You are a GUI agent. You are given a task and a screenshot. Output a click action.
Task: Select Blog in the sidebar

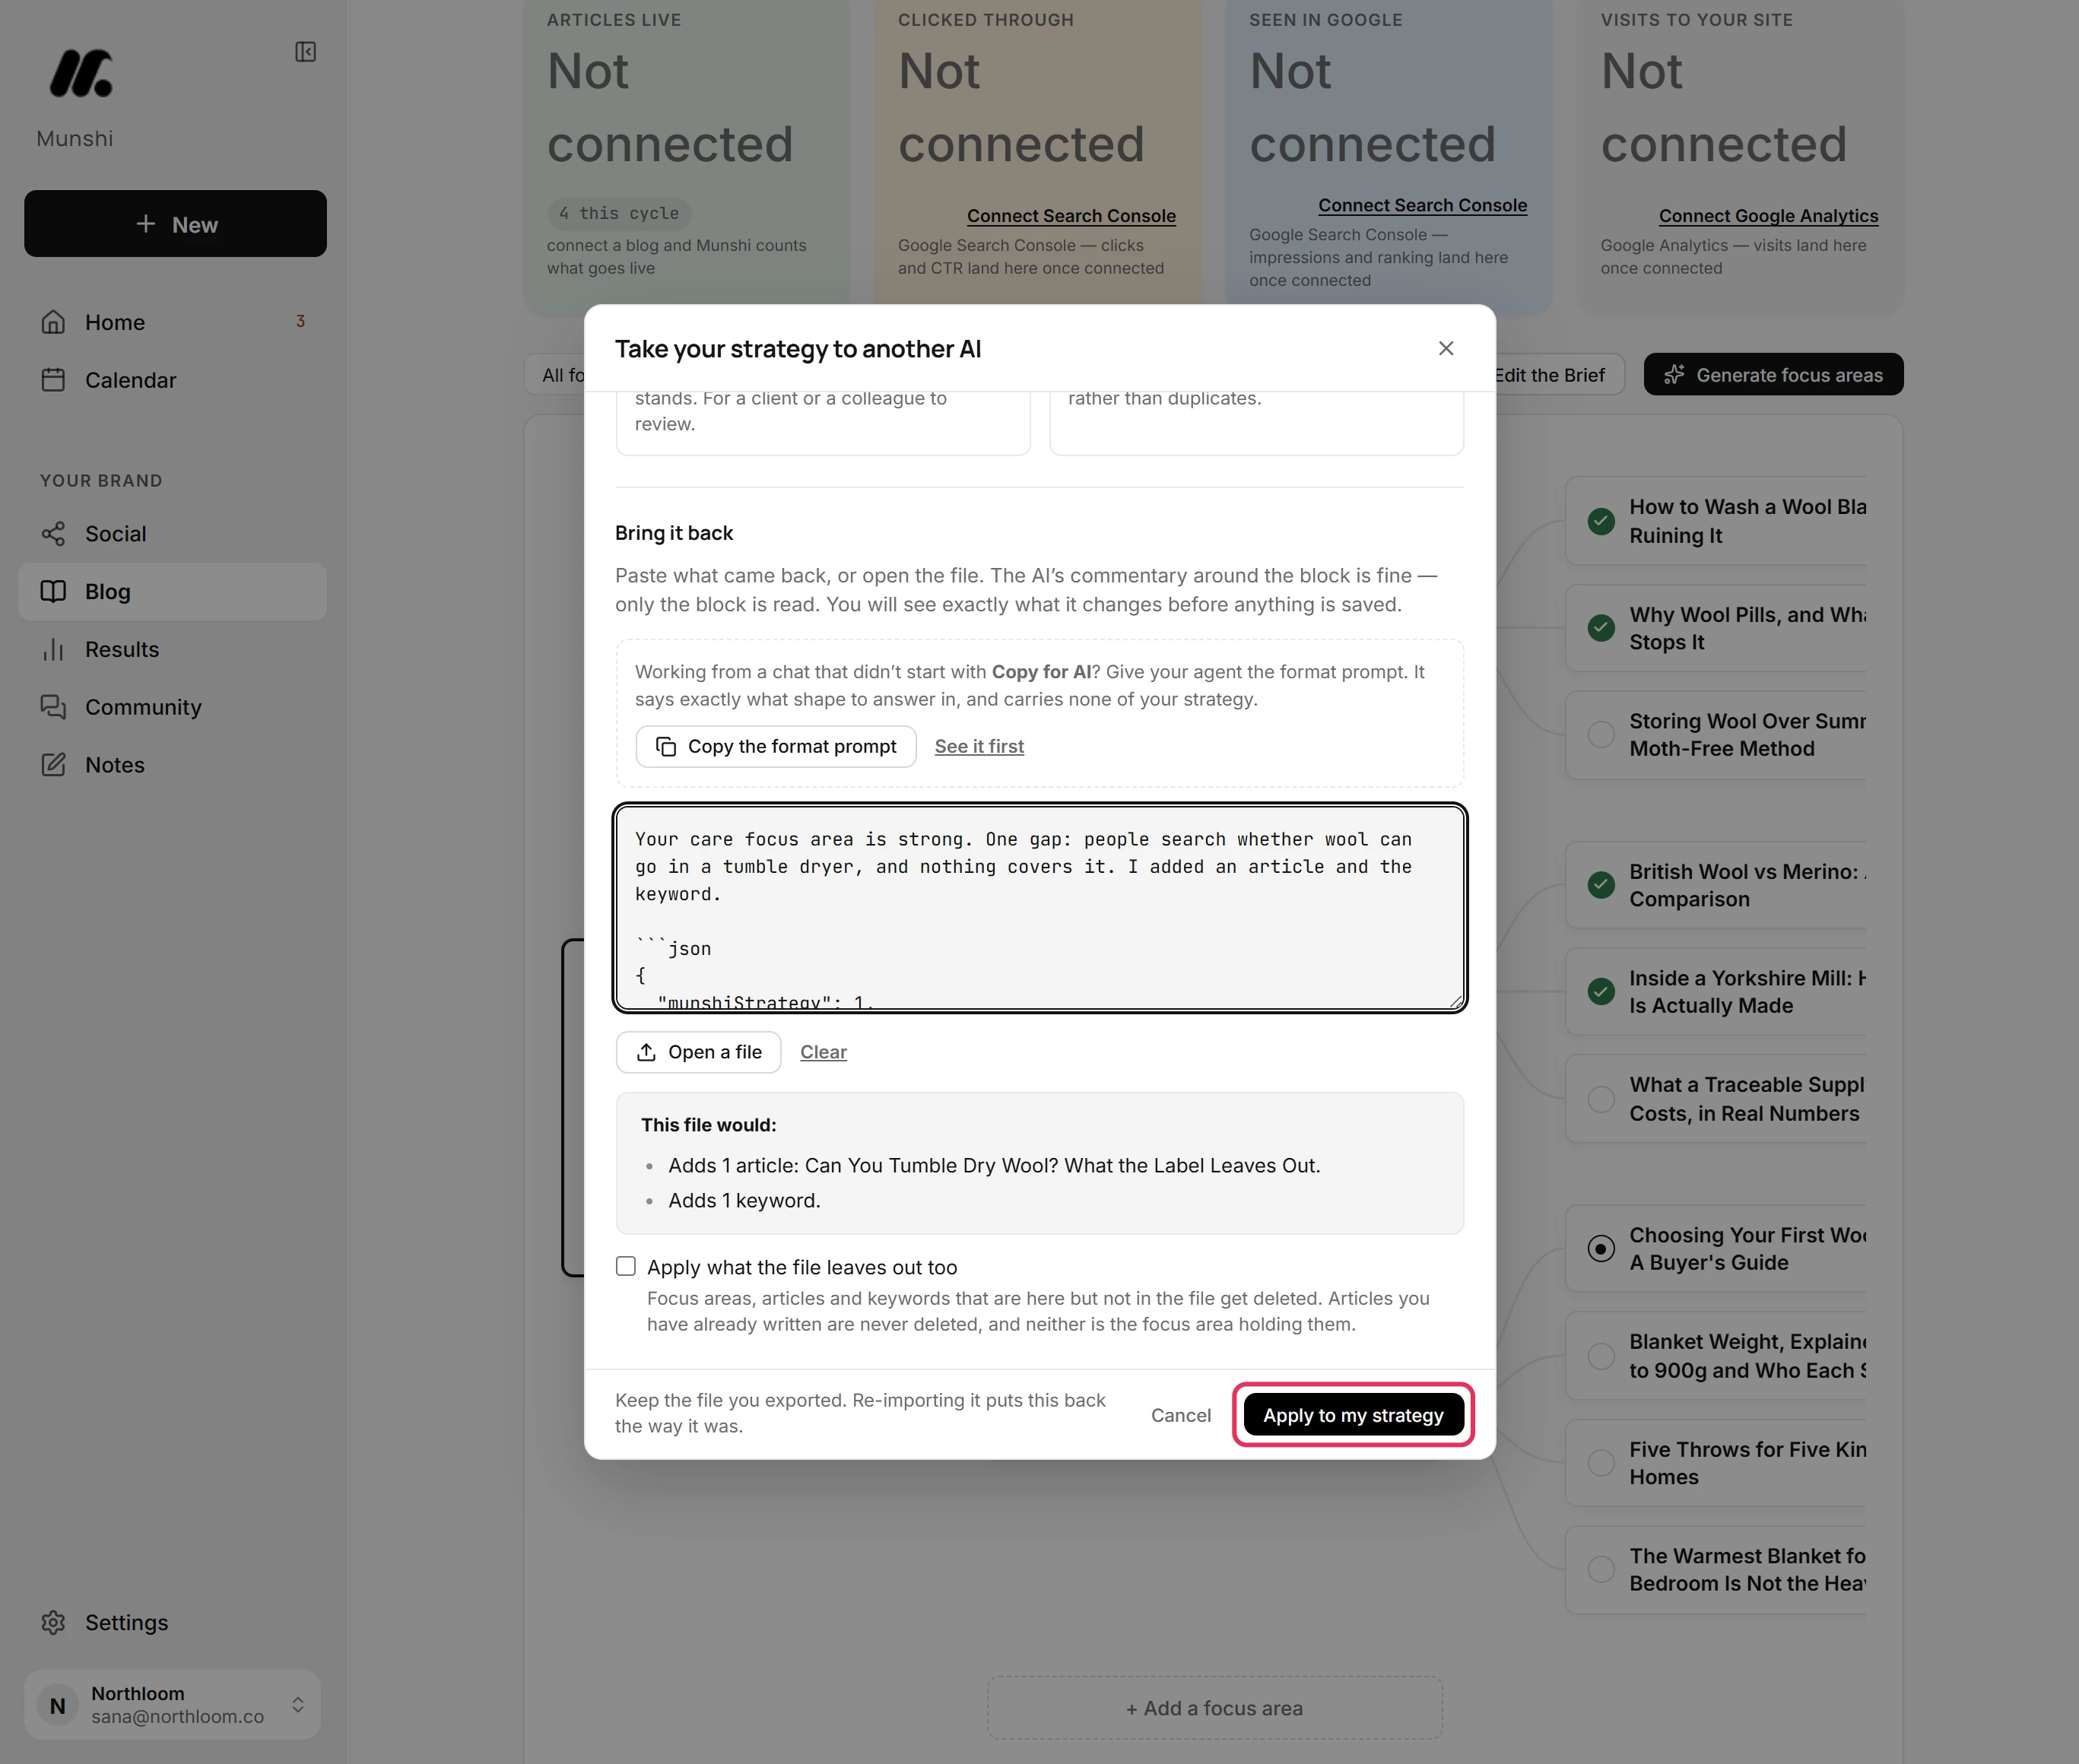[x=172, y=592]
